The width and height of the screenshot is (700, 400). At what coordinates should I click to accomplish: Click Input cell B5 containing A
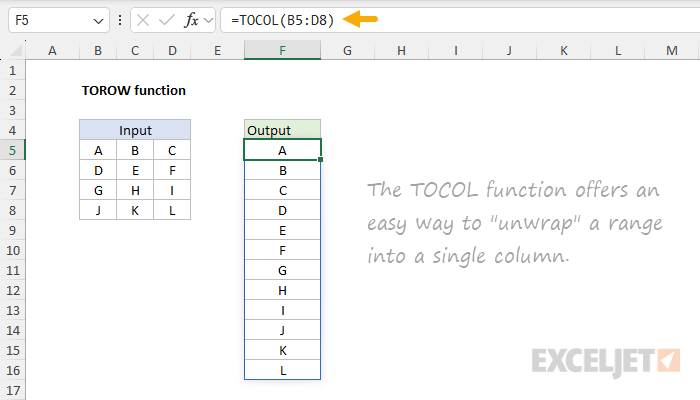(98, 150)
